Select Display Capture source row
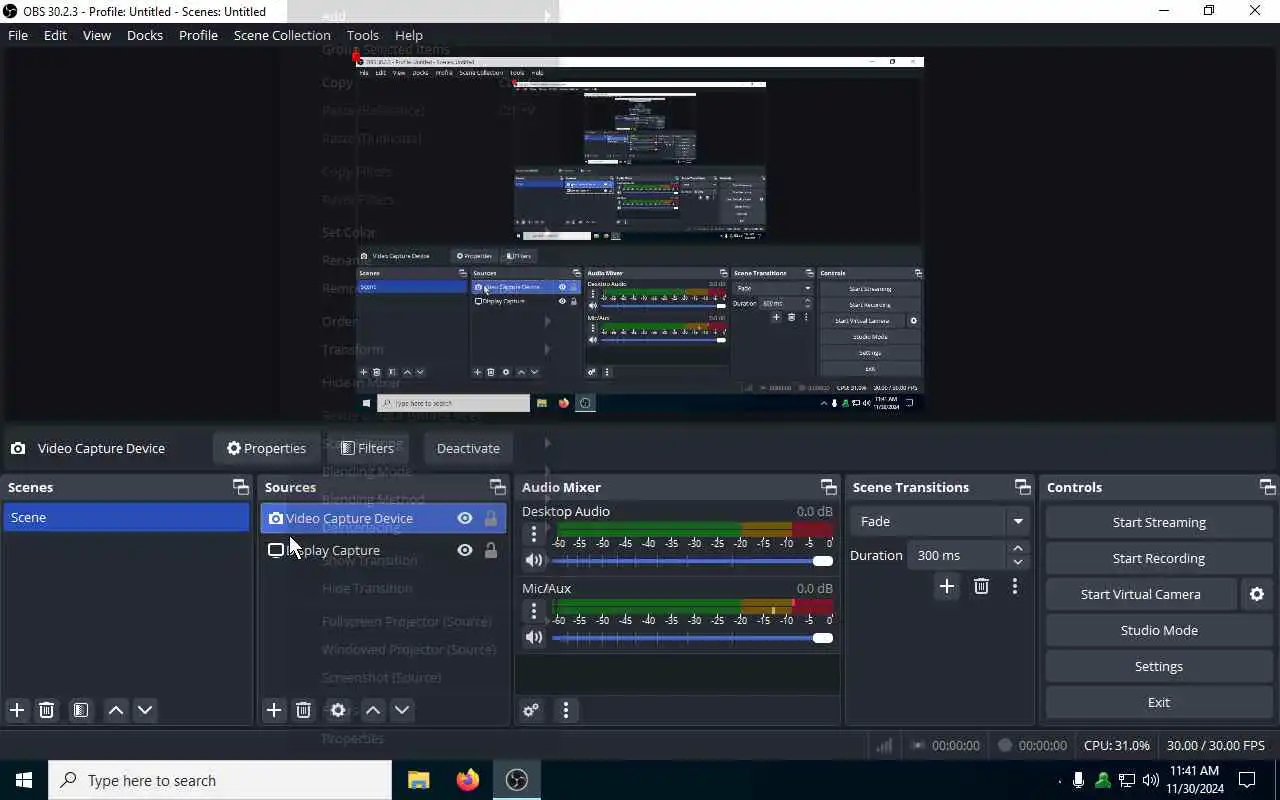Screen dimensions: 1280x800 click(x=383, y=550)
